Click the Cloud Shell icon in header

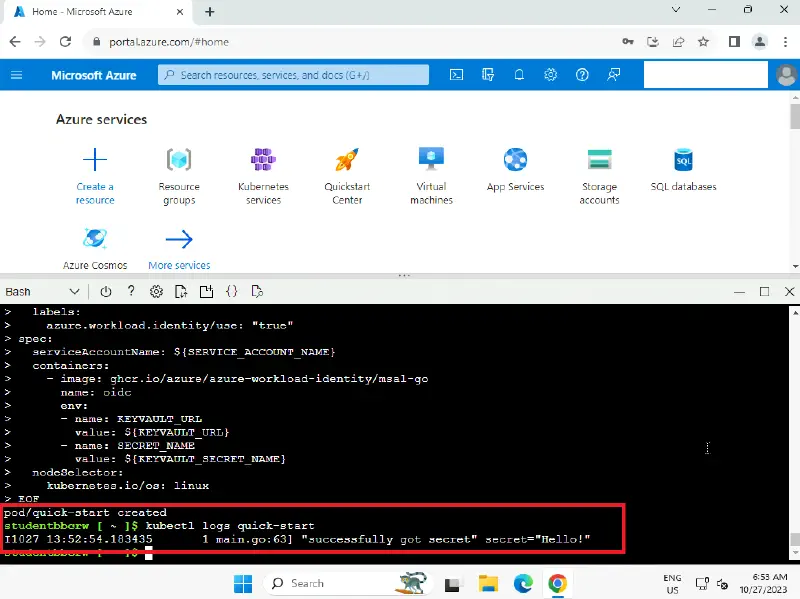[456, 75]
